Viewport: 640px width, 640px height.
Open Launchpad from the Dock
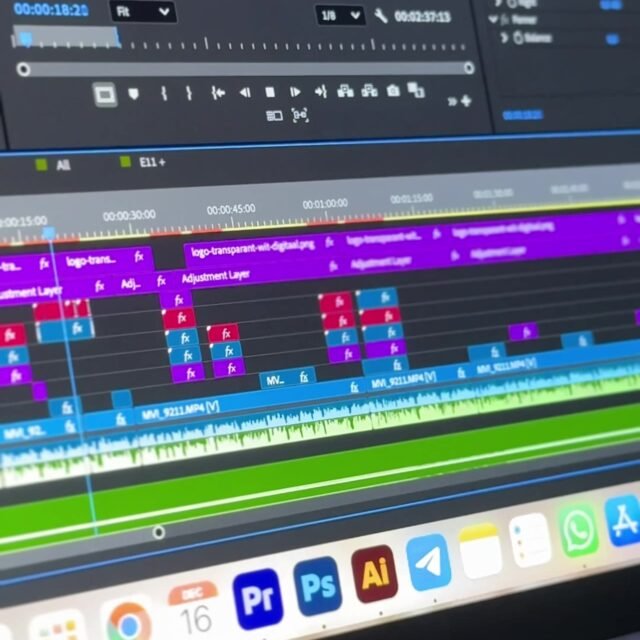[x=57, y=627]
